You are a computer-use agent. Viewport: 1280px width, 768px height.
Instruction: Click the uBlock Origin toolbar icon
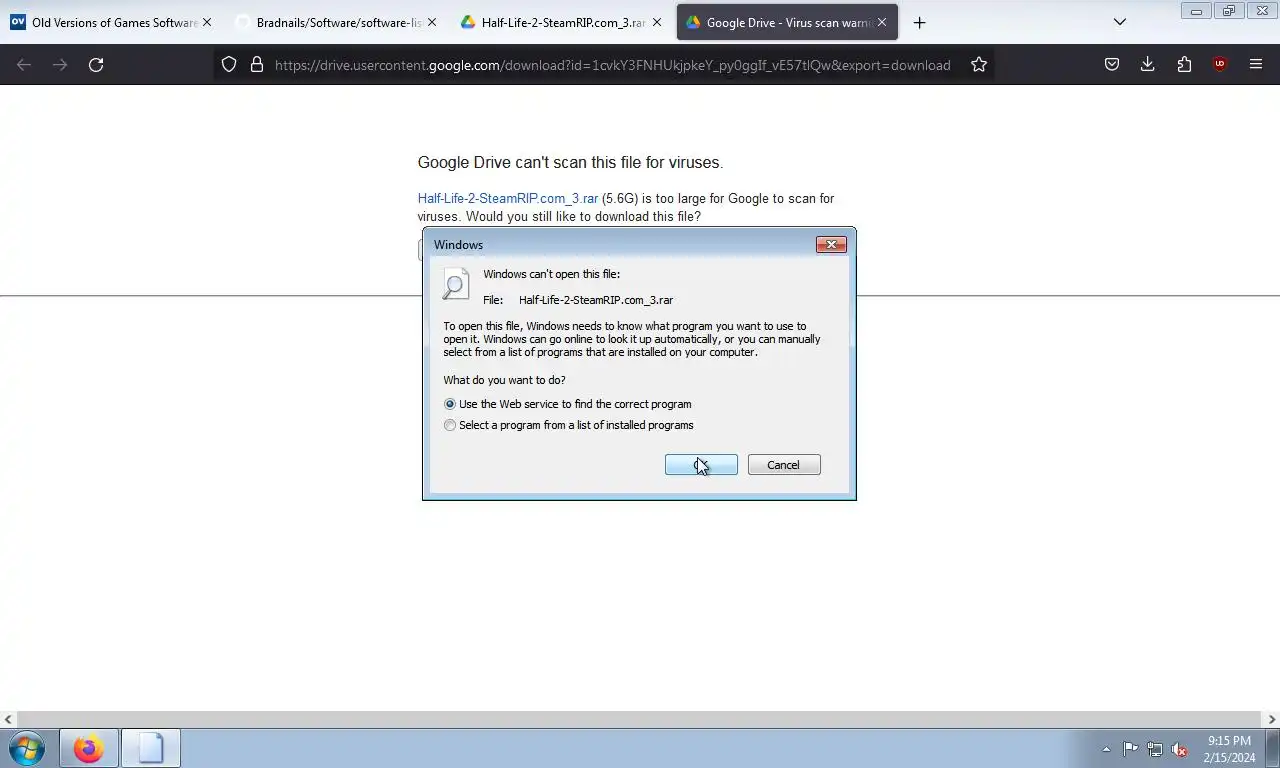pos(1220,64)
